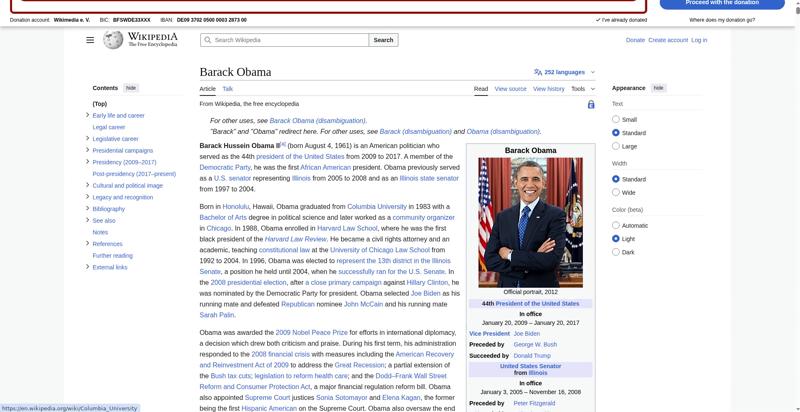
Task: Expand Presidency (2009–2017) in contents
Action: [x=88, y=162]
